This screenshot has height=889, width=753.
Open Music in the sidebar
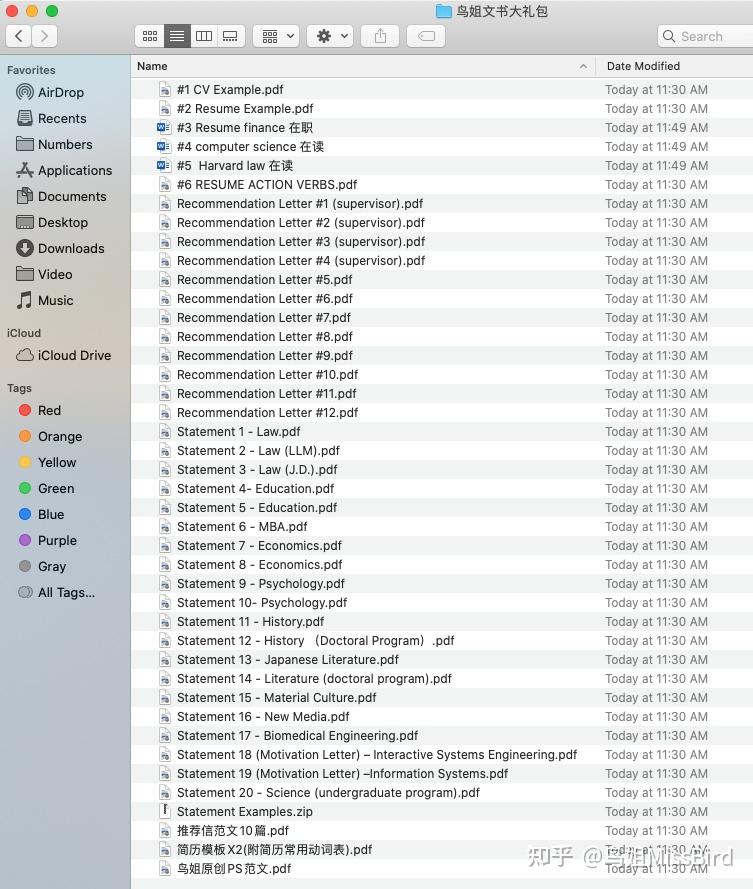45,300
